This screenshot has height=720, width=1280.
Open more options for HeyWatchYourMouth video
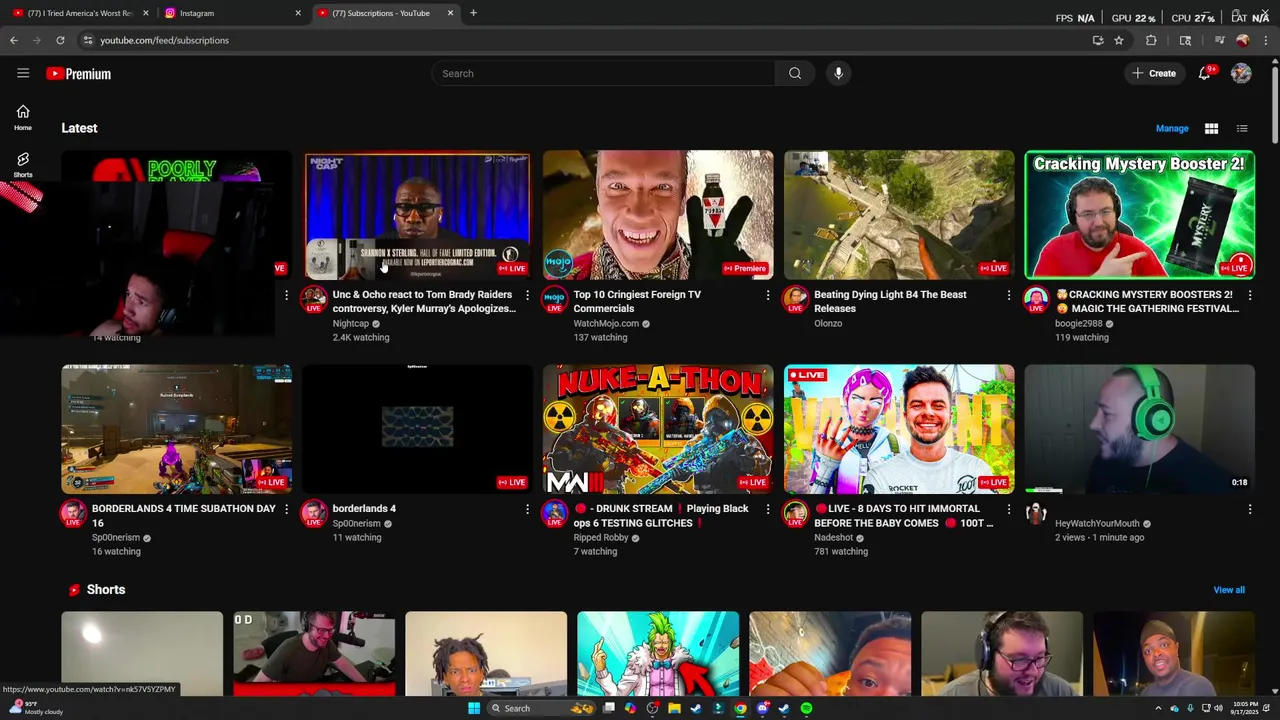click(1249, 510)
